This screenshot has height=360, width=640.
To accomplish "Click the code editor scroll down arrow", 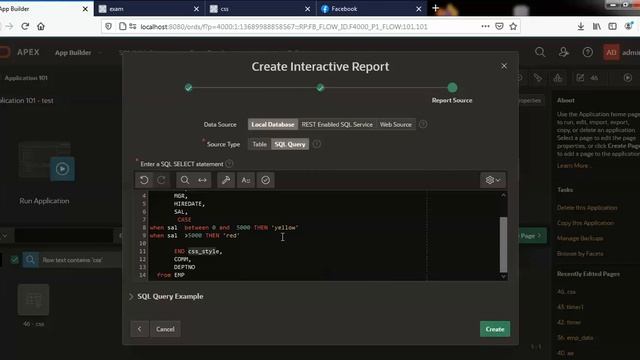I will coord(503,276).
